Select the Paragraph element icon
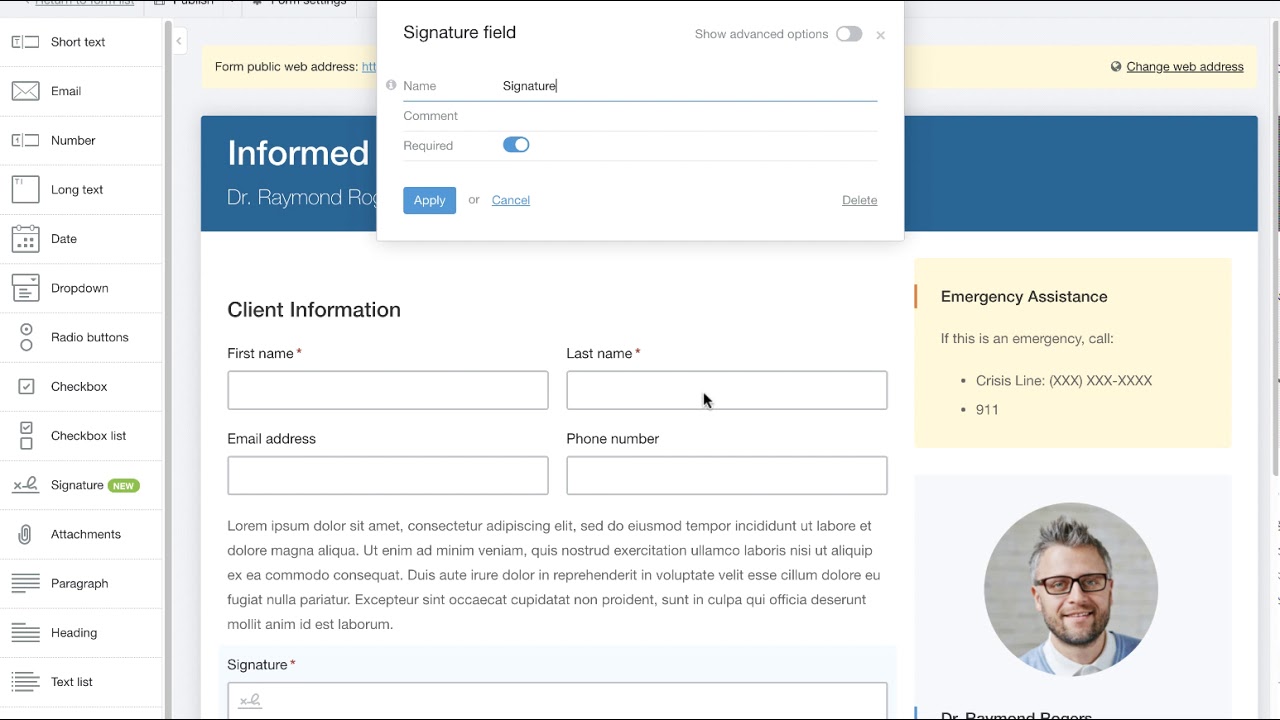This screenshot has width=1280, height=720. [26, 583]
